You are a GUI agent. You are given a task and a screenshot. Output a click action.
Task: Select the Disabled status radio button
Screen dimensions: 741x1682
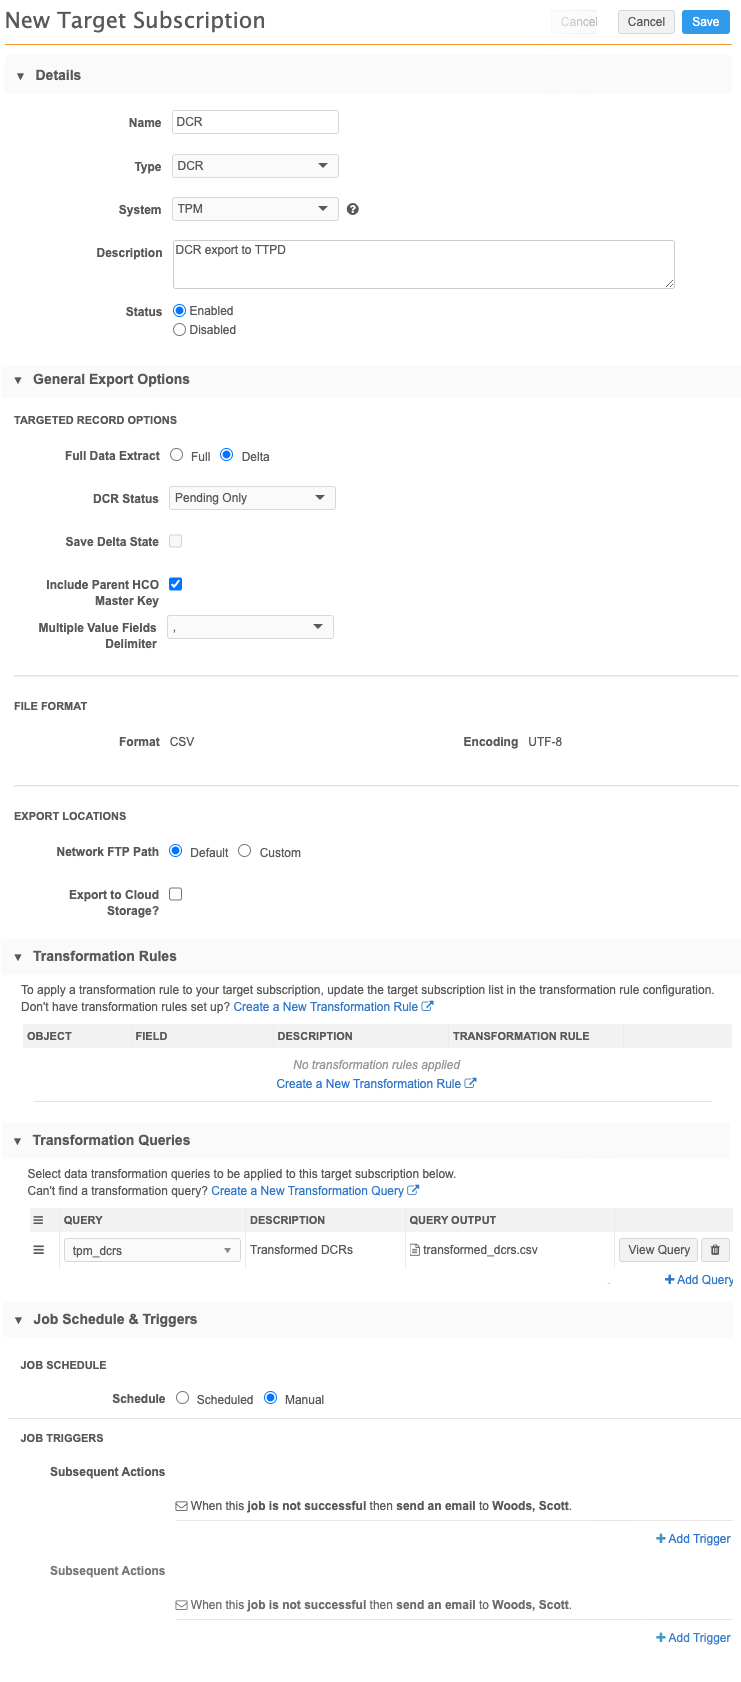coord(180,330)
